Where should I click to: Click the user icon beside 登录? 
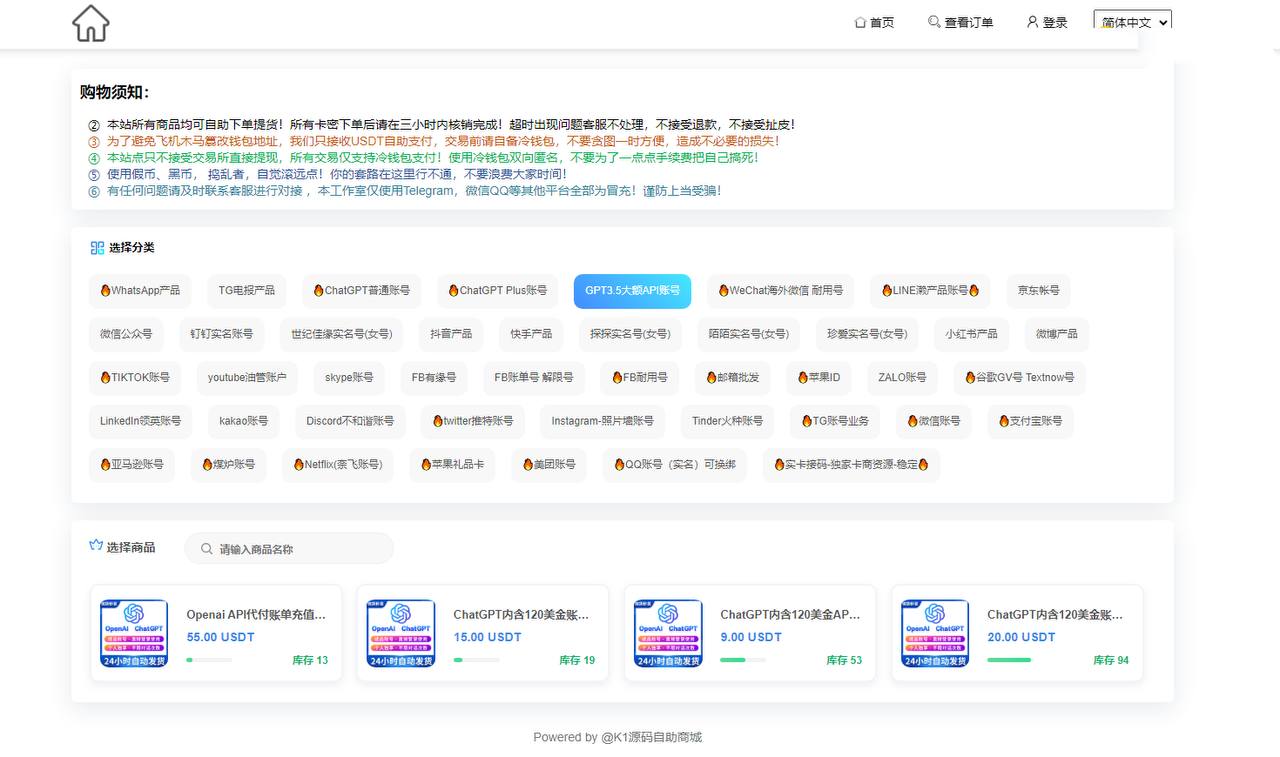[1033, 22]
